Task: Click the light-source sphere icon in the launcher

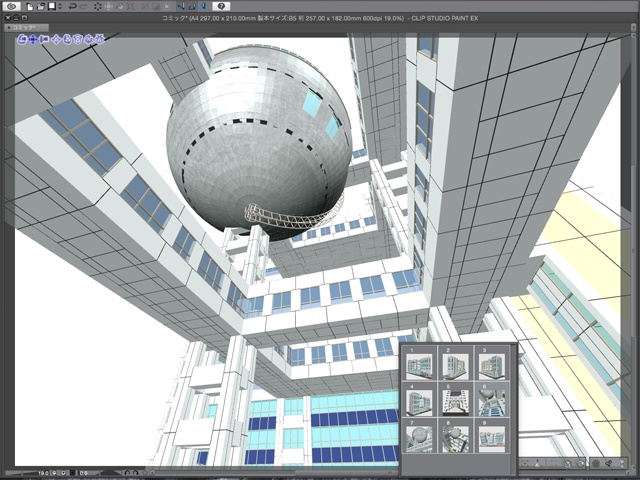Action: (596, 463)
